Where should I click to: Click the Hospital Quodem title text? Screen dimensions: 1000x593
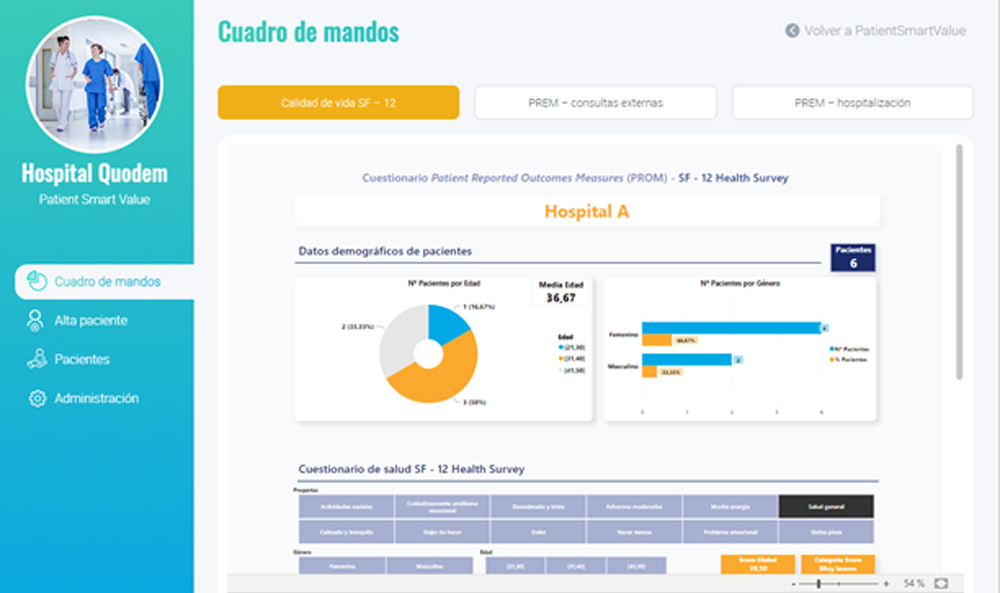tap(94, 173)
